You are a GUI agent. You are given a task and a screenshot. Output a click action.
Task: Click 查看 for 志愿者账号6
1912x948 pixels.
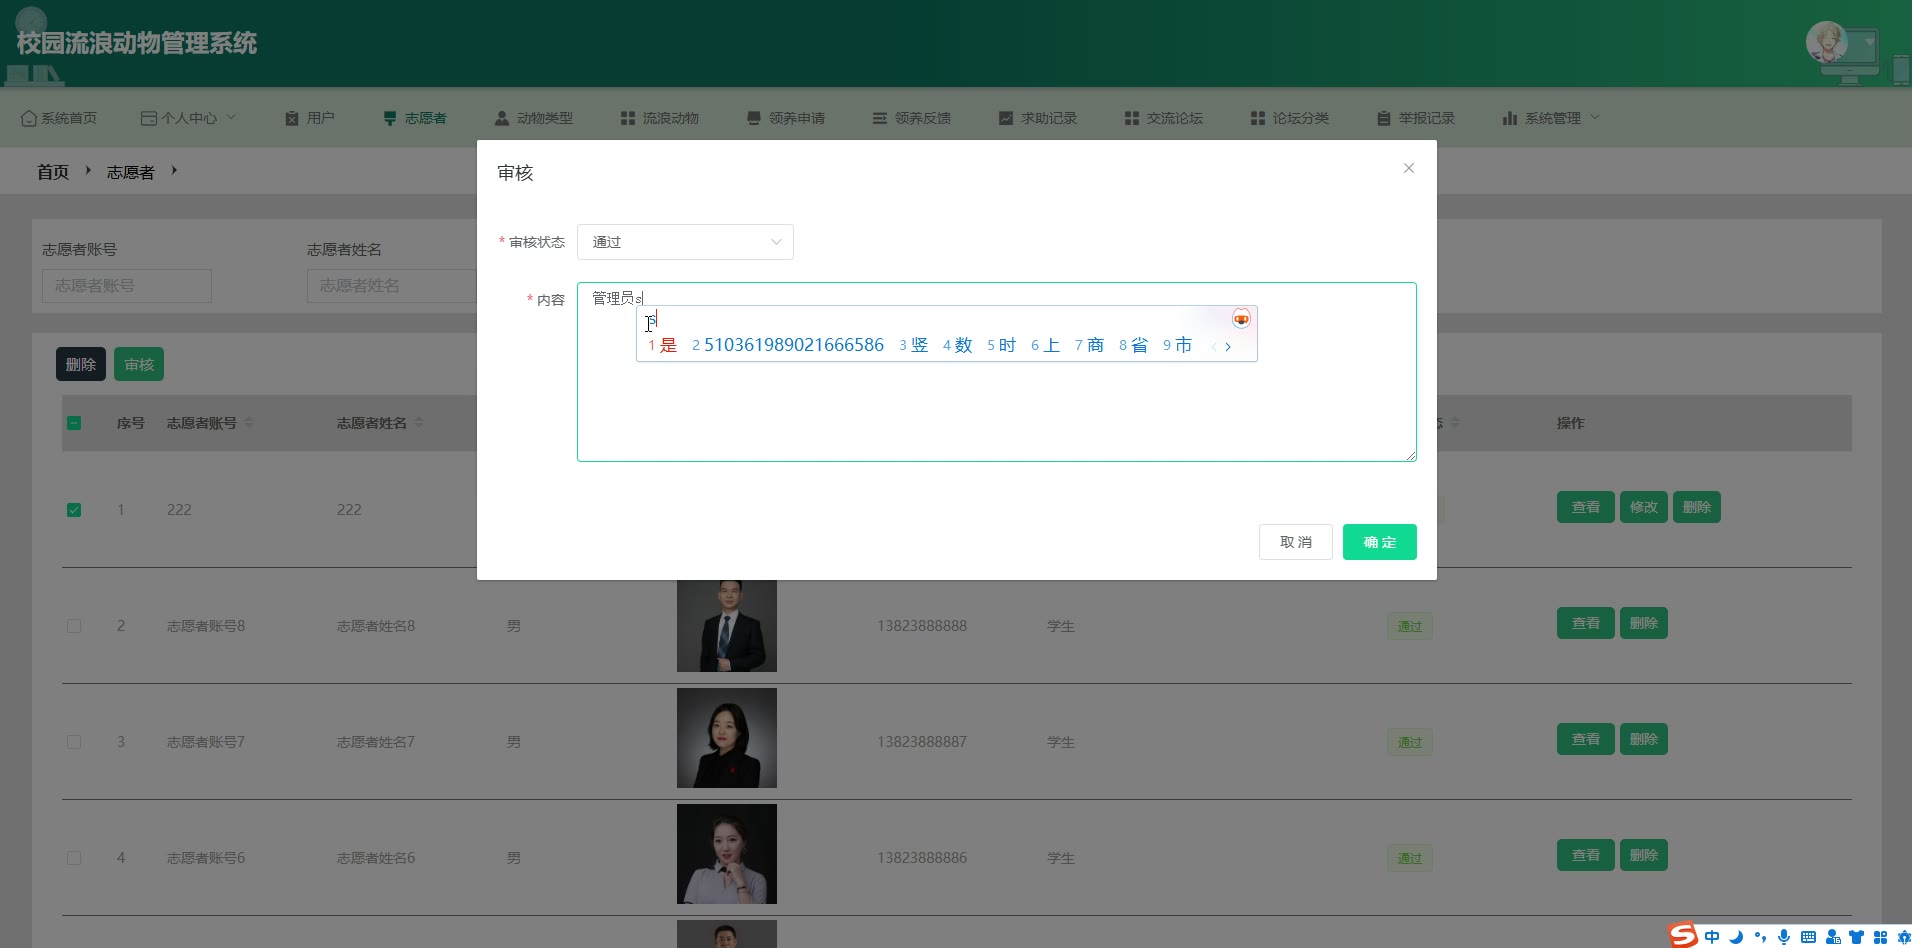[1586, 855]
